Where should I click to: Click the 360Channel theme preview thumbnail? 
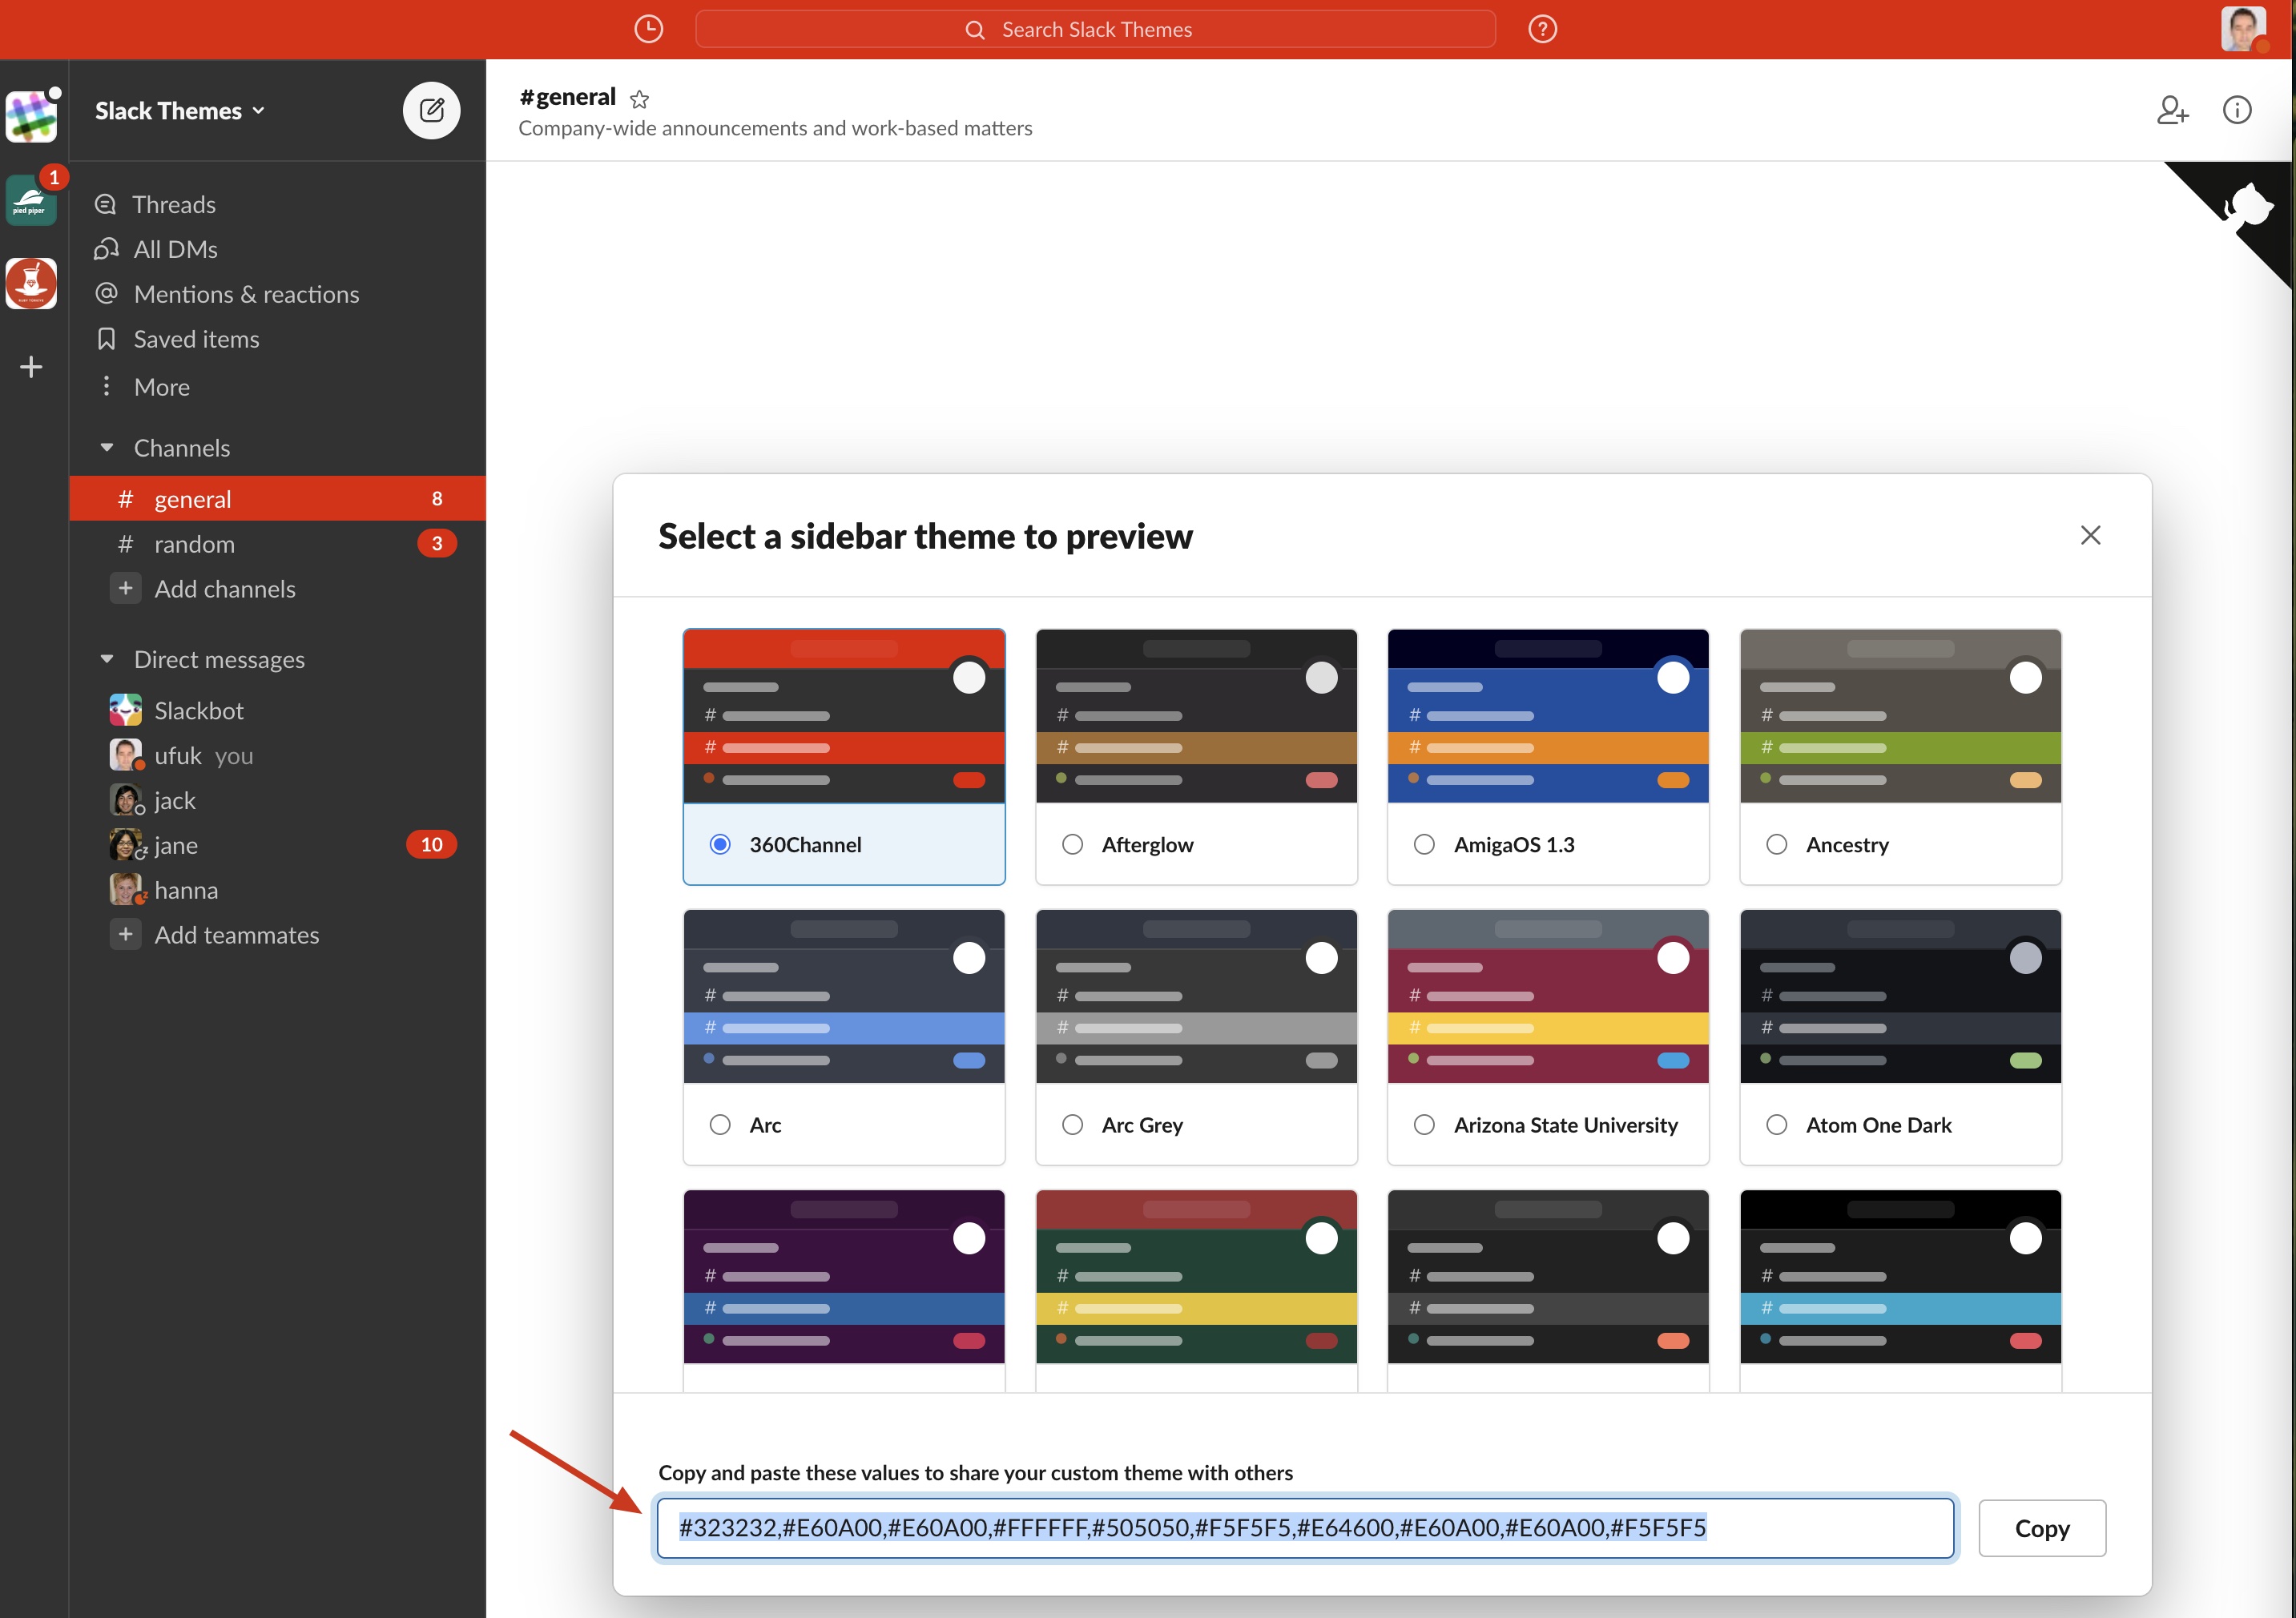point(843,715)
